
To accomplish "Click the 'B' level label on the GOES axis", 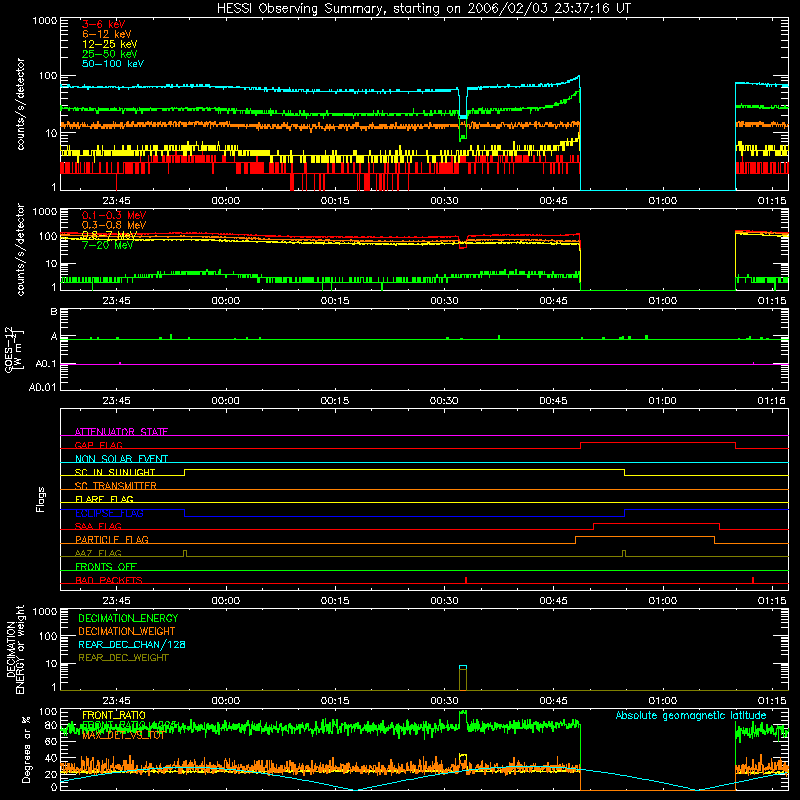I will point(54,312).
